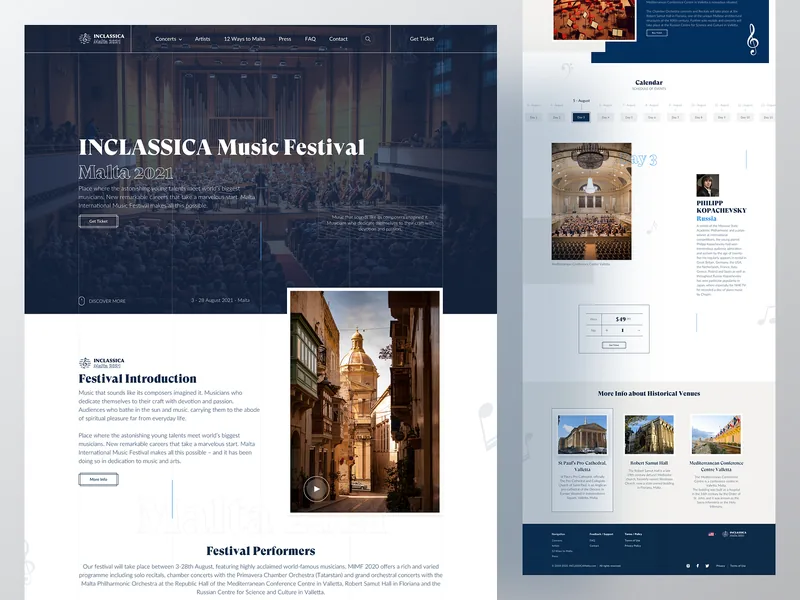Screen dimensions: 800x600
Task: Select Day 9 in the calendar
Action: point(721,117)
